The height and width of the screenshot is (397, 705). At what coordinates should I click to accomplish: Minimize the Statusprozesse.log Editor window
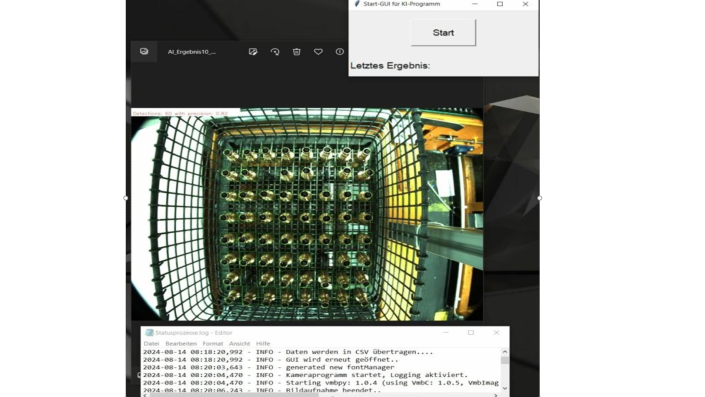(446, 333)
